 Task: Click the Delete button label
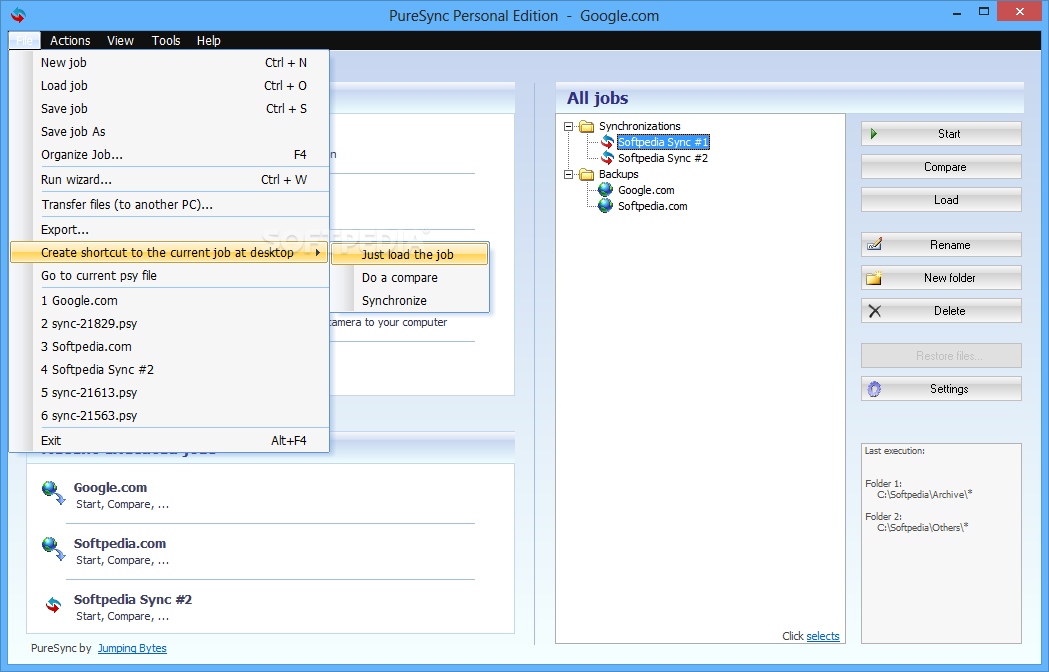tap(949, 311)
